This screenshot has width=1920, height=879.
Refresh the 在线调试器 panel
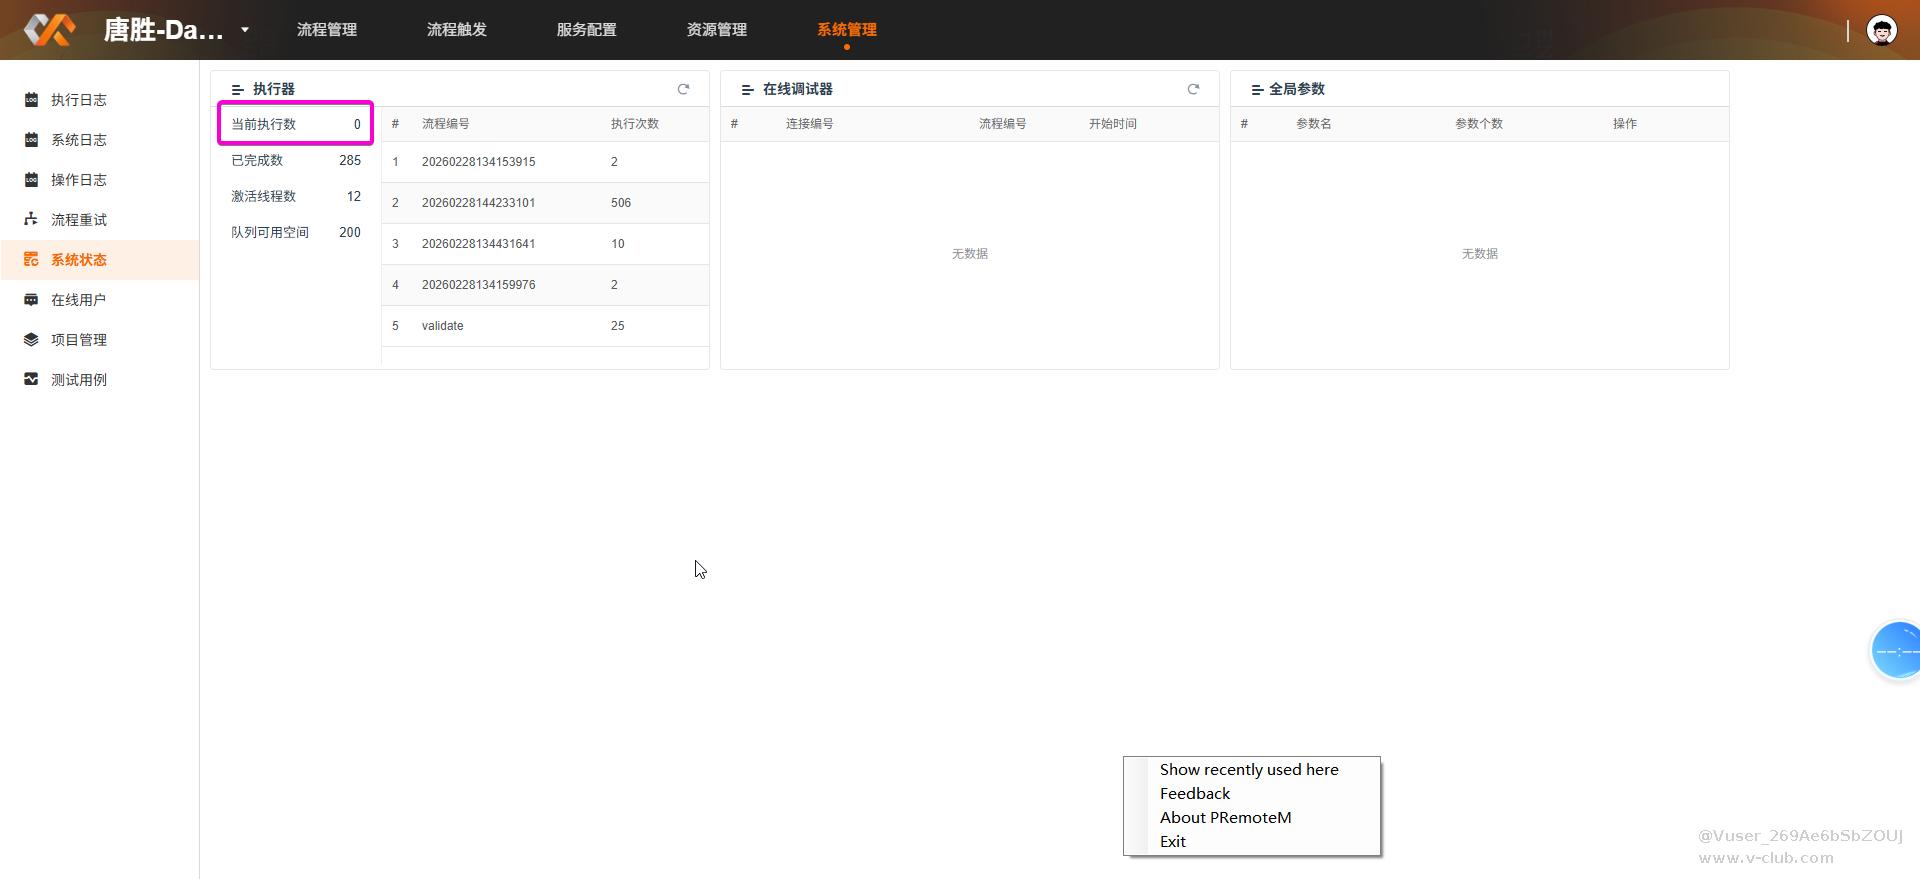[1193, 89]
